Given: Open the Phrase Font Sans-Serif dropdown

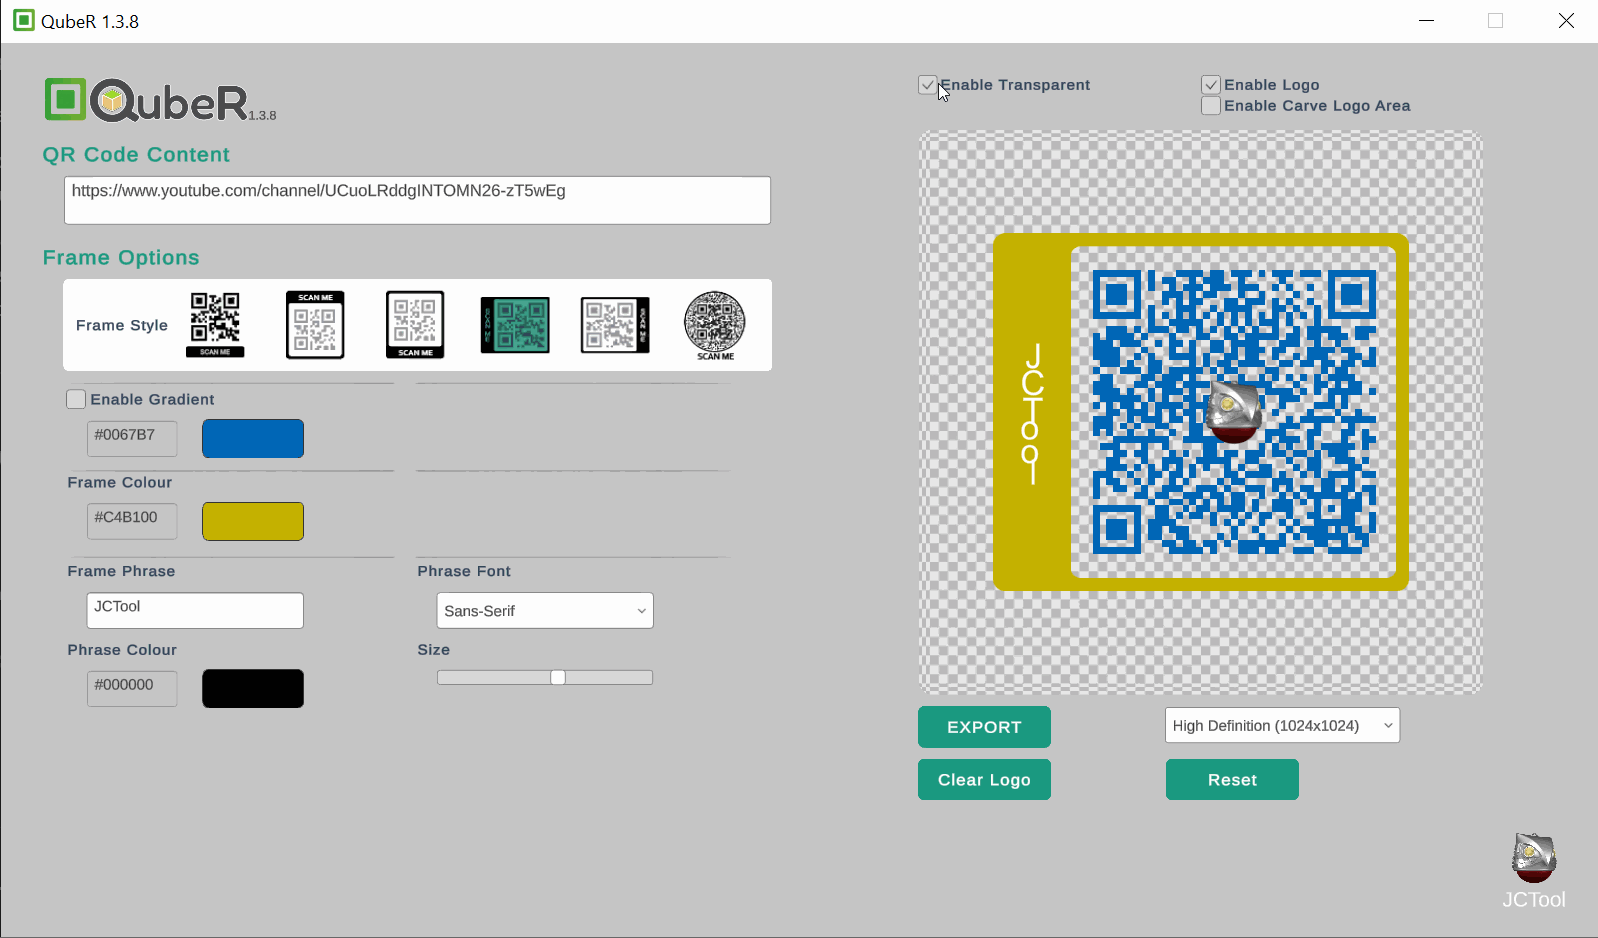Looking at the screenshot, I should pyautogui.click(x=545, y=611).
